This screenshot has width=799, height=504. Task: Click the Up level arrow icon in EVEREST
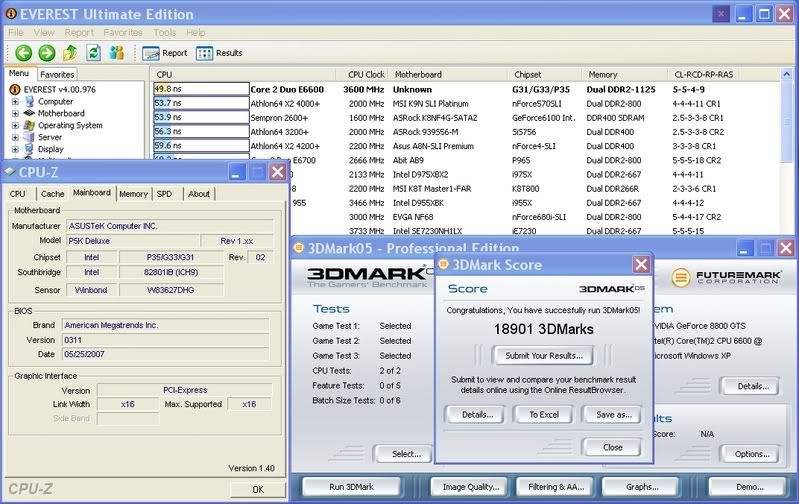pos(70,52)
